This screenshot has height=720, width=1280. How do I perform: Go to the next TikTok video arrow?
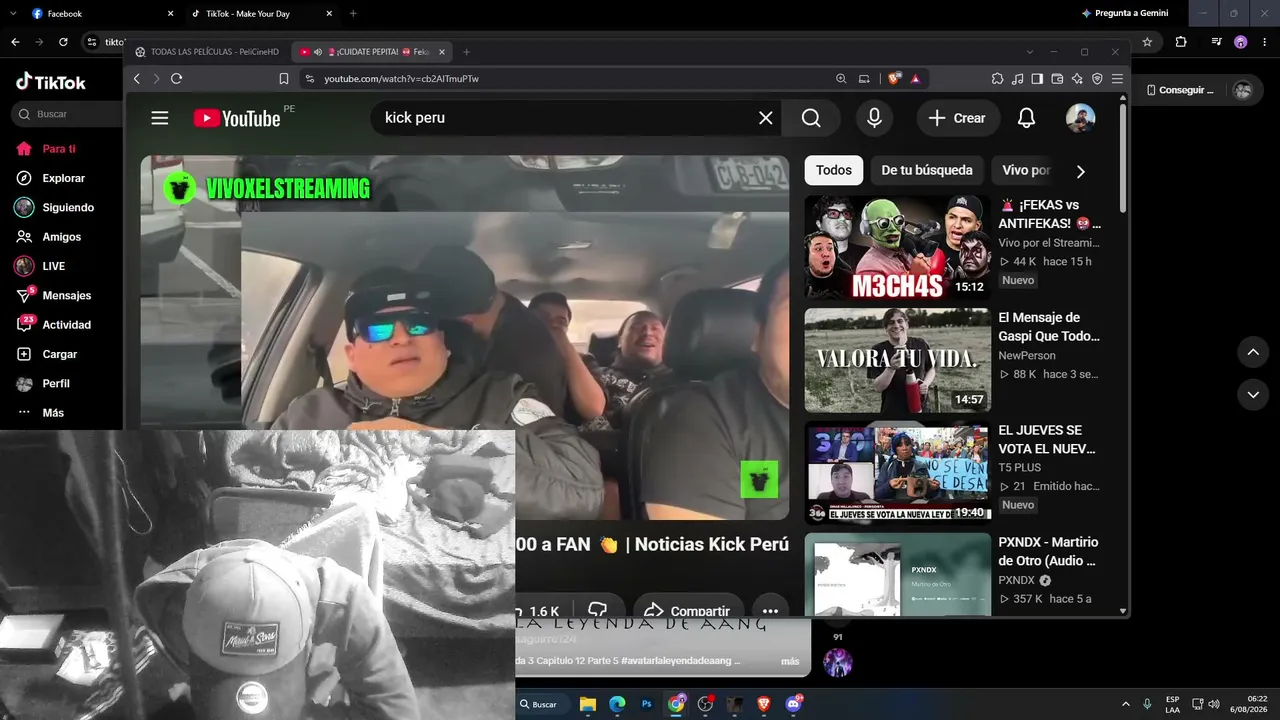click(x=1253, y=395)
